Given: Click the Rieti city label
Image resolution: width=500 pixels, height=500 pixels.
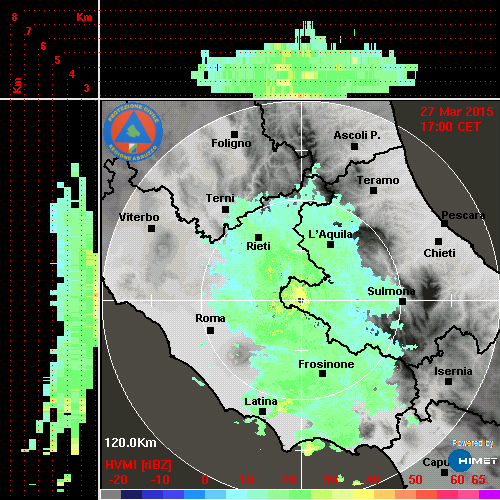Looking at the screenshot, I should [258, 246].
